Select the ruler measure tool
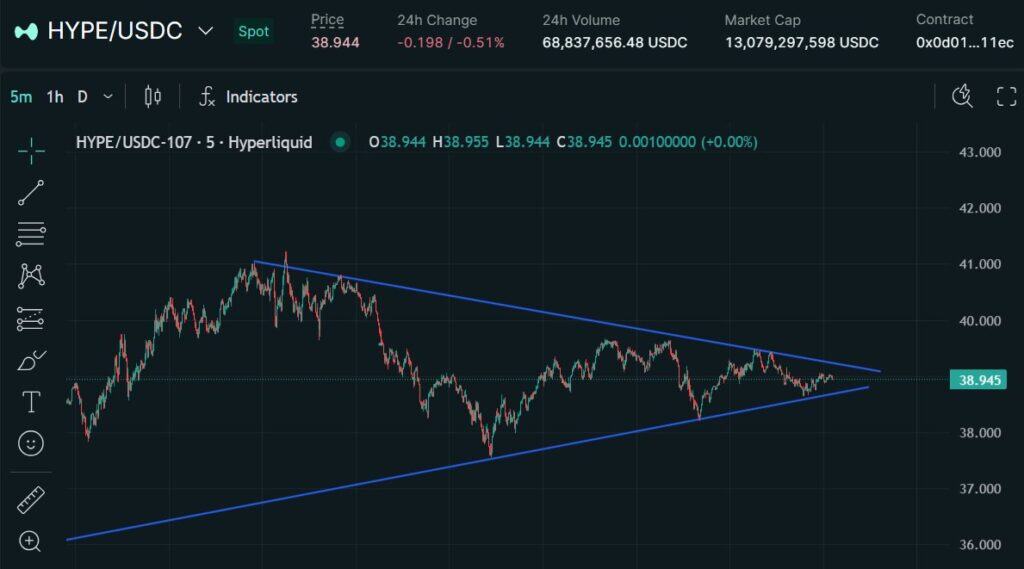This screenshot has width=1024, height=569. coord(31,500)
